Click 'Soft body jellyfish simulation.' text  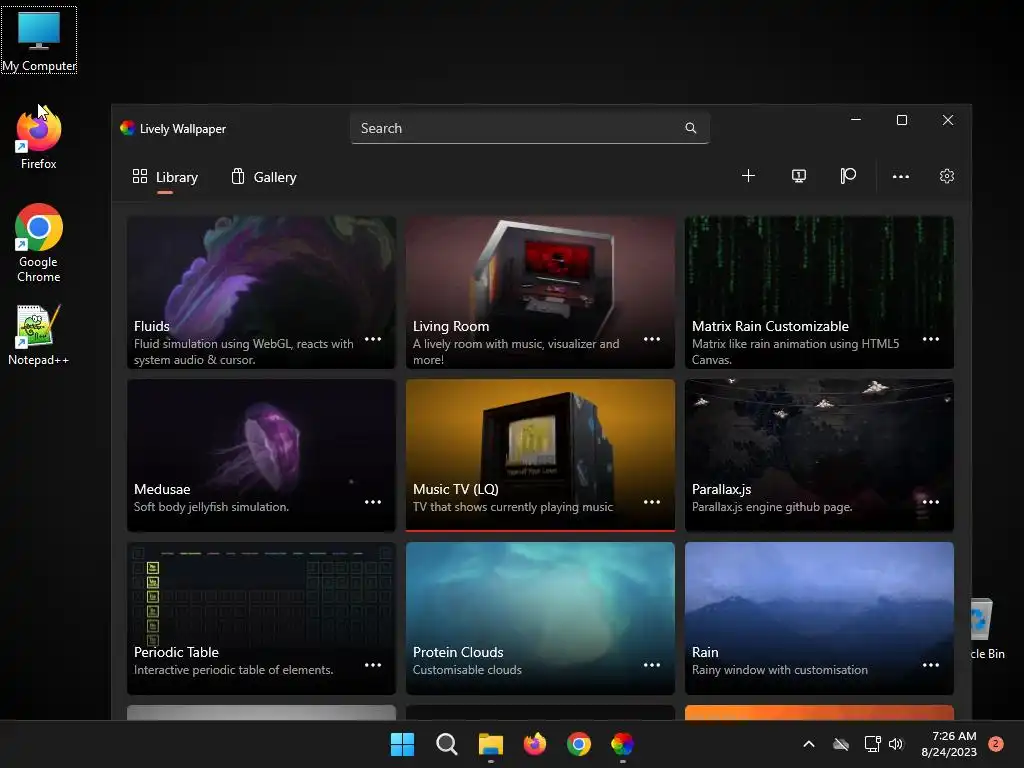tap(212, 507)
